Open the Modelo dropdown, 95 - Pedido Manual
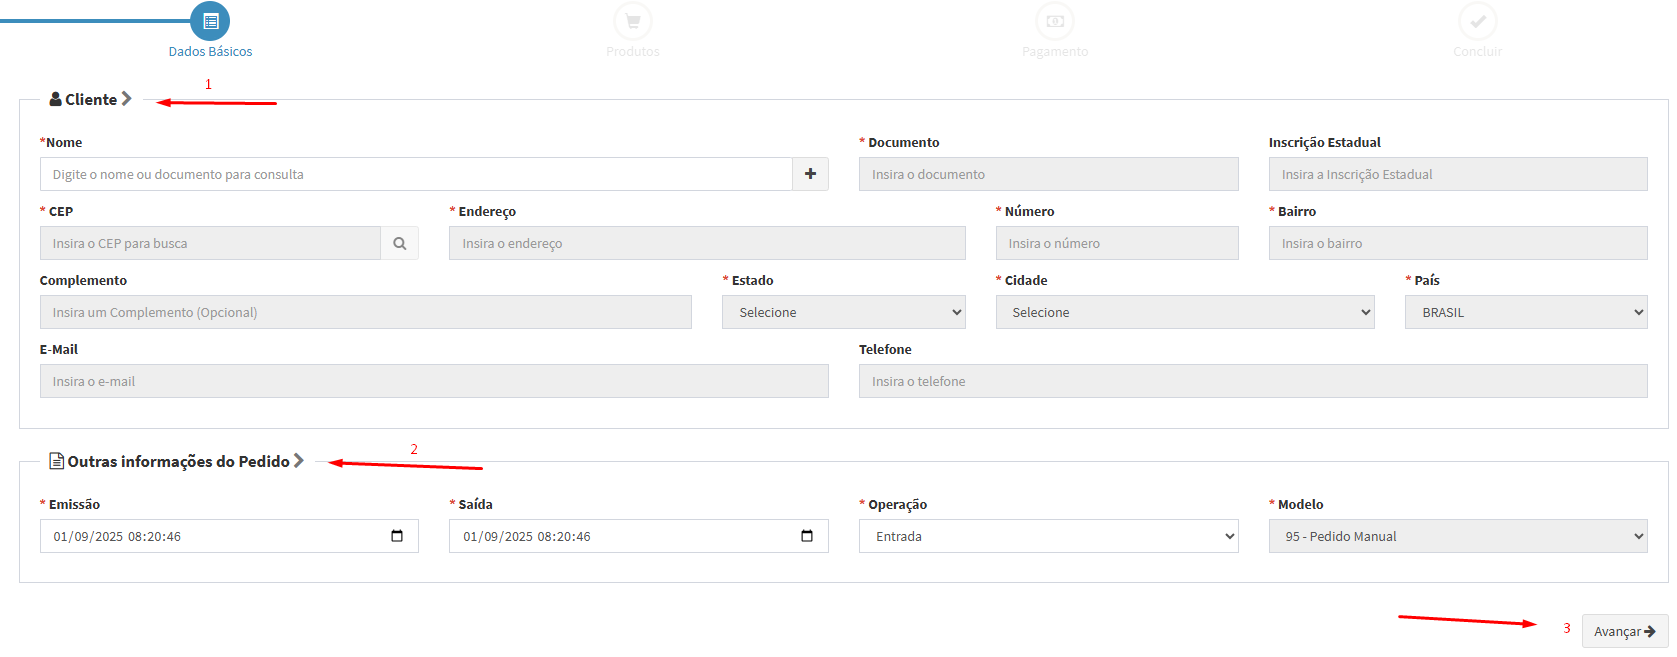This screenshot has height=657, width=1677. pos(1457,536)
